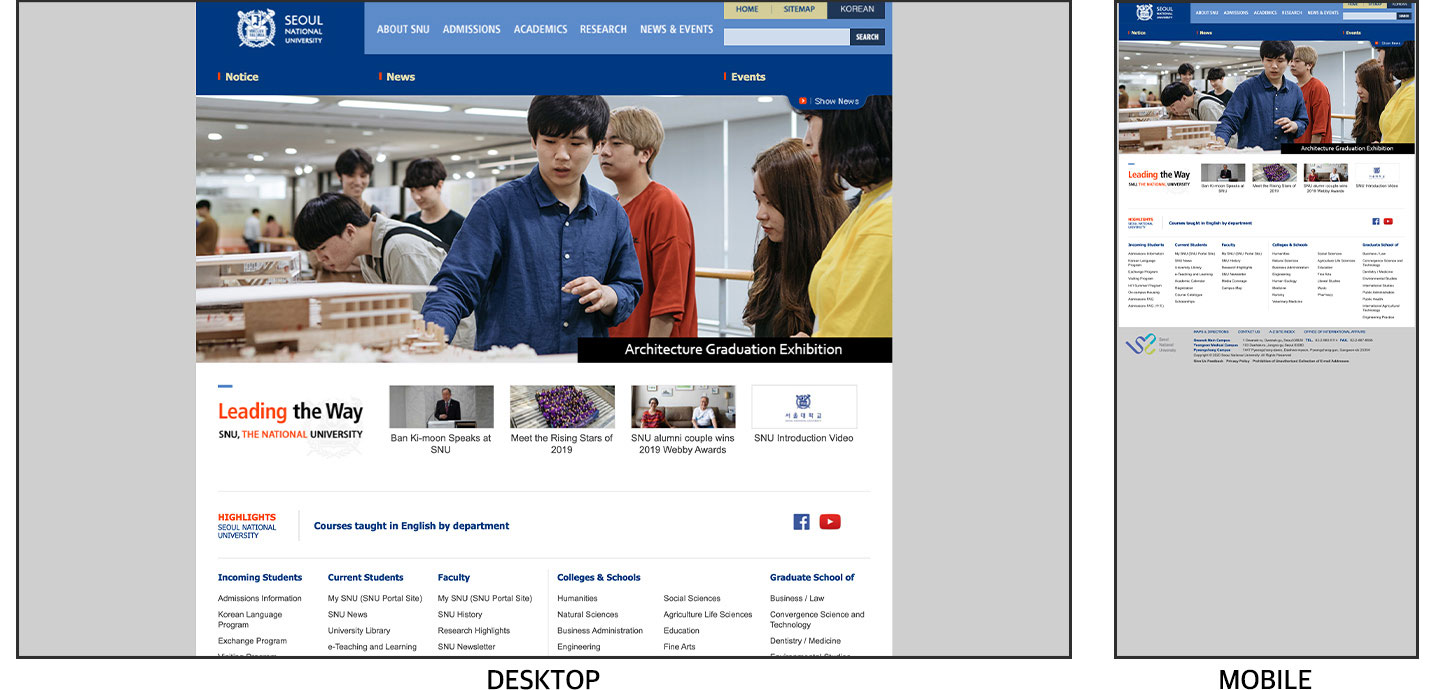Click the Facebook icon in the desktop view
Screen dimensions: 1440x690
[x=801, y=522]
